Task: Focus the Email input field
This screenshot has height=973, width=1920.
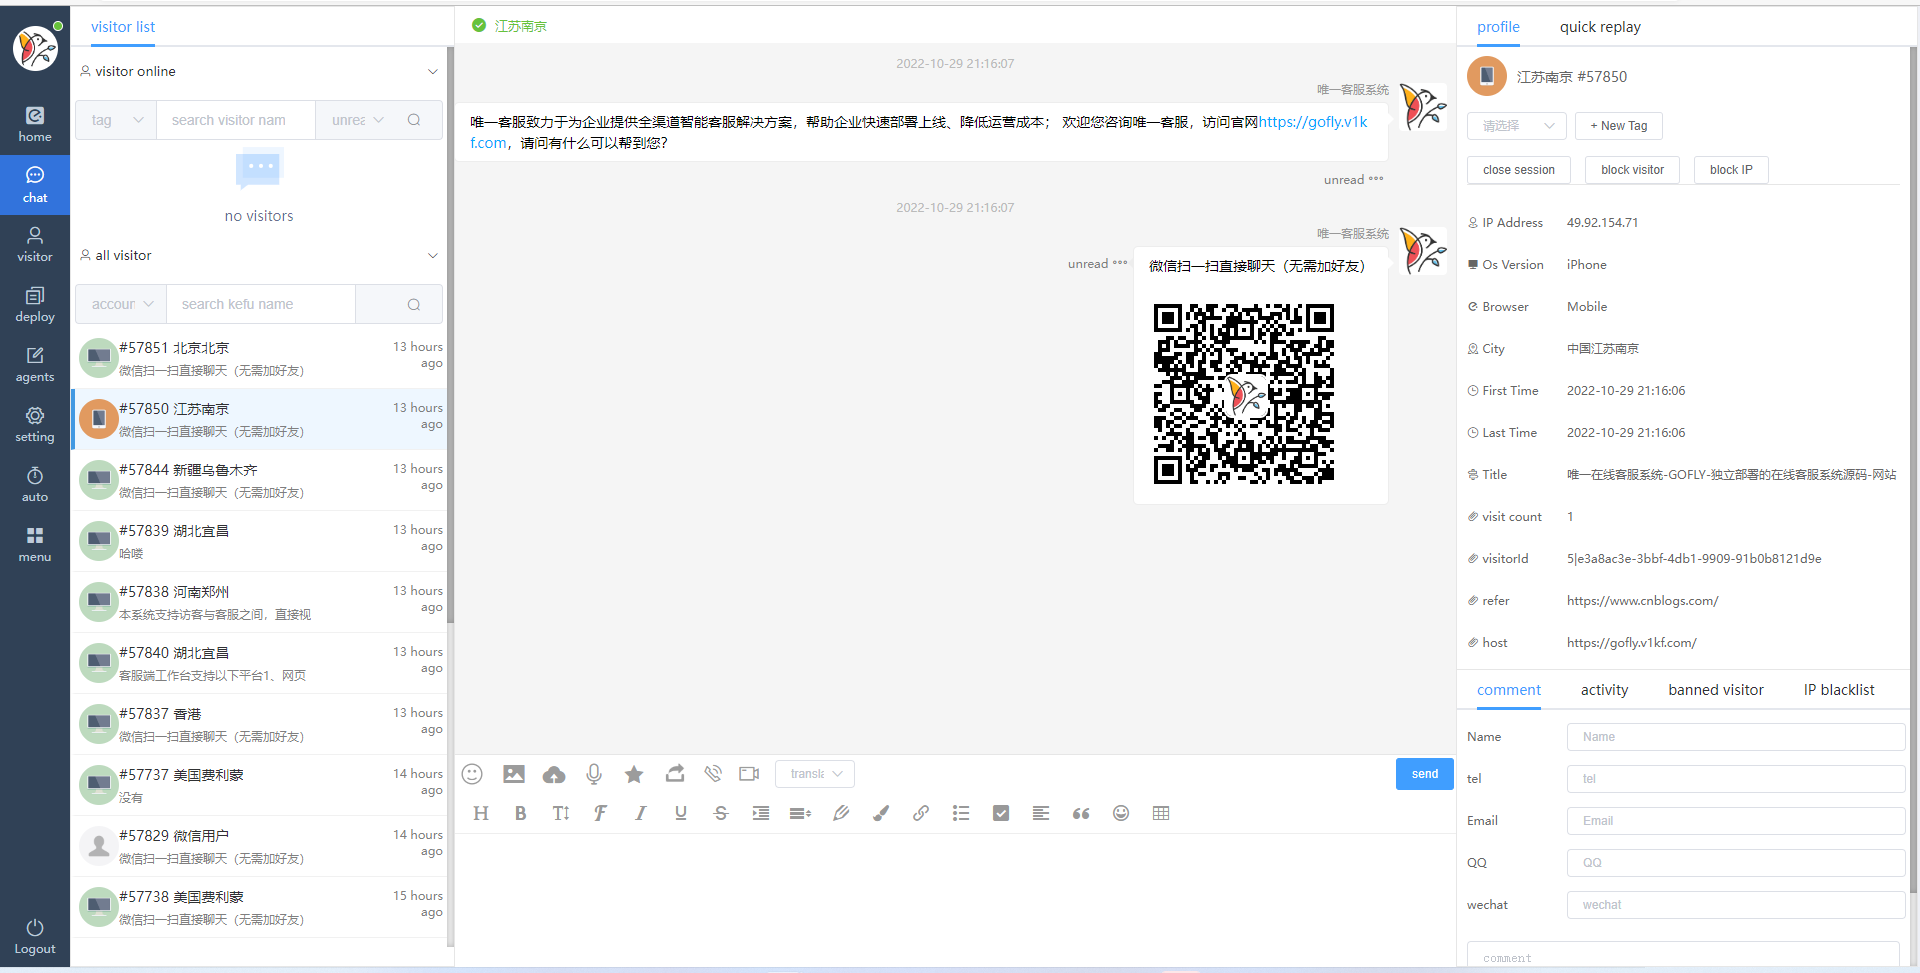Action: (1736, 821)
